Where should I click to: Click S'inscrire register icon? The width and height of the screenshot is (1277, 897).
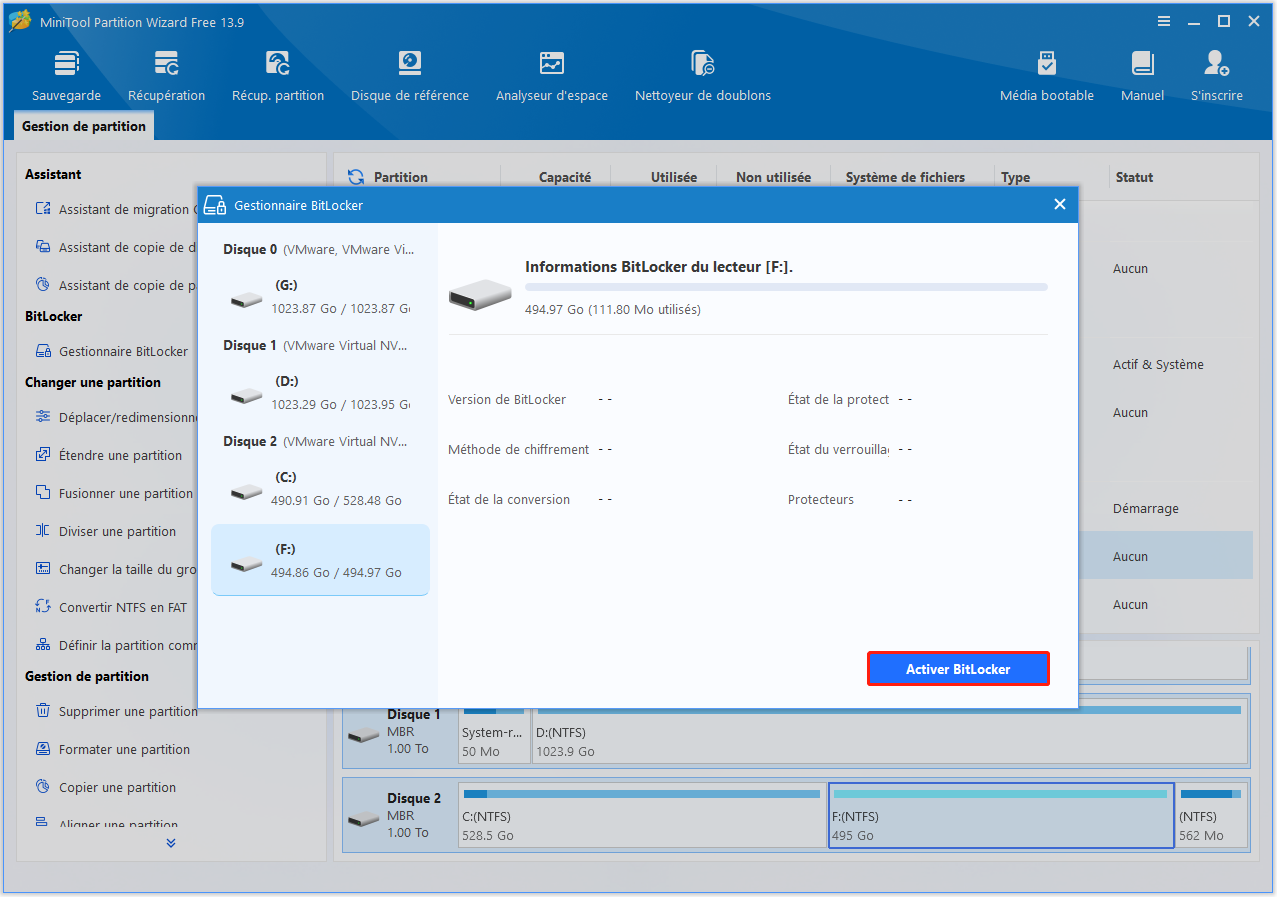1216,76
